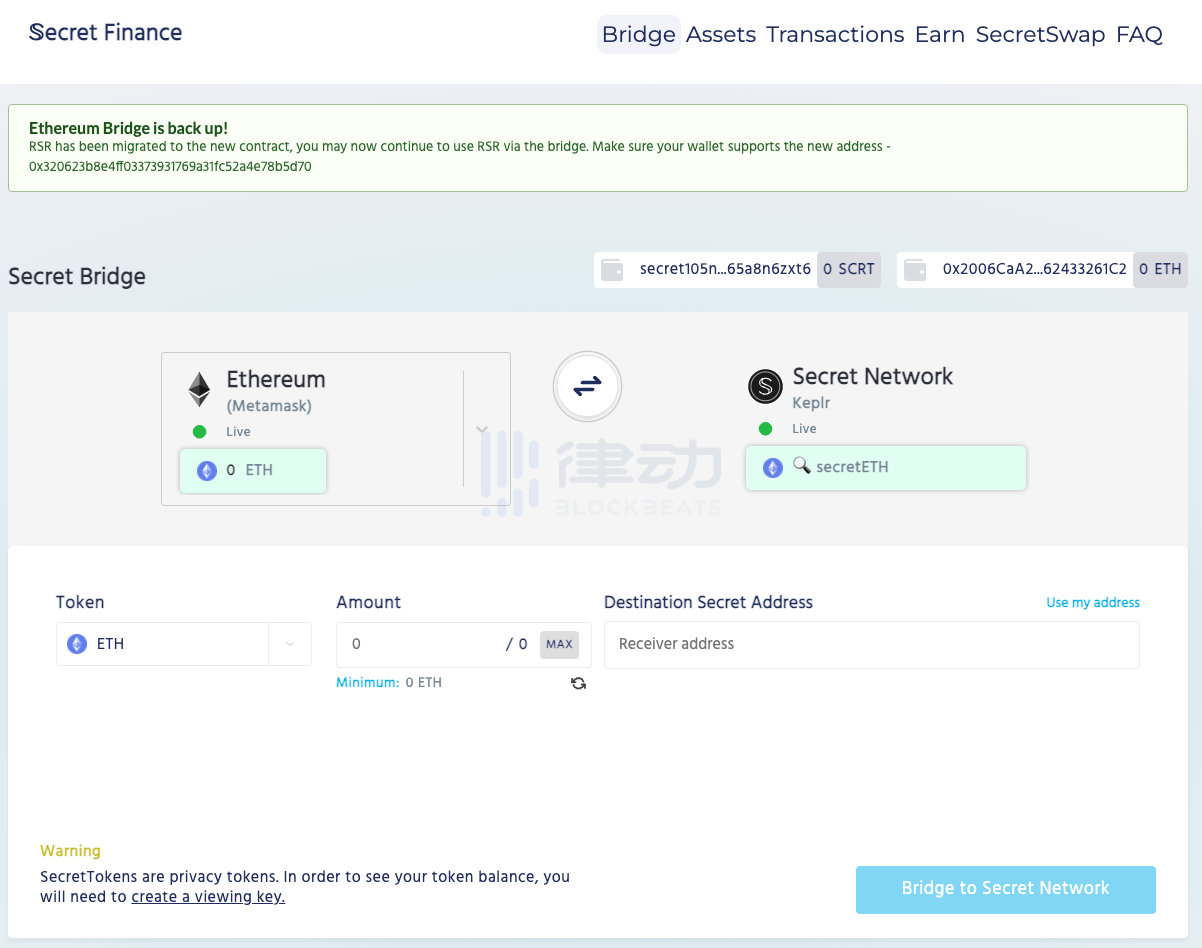Click the wallet icon beside secret address
This screenshot has height=948, width=1202.
tap(613, 270)
